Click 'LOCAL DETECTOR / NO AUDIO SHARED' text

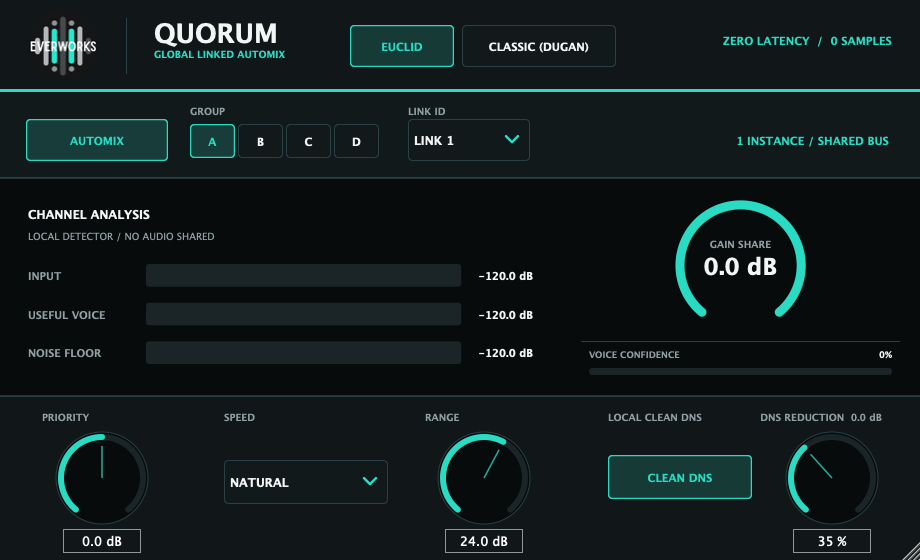pyautogui.click(x=121, y=237)
